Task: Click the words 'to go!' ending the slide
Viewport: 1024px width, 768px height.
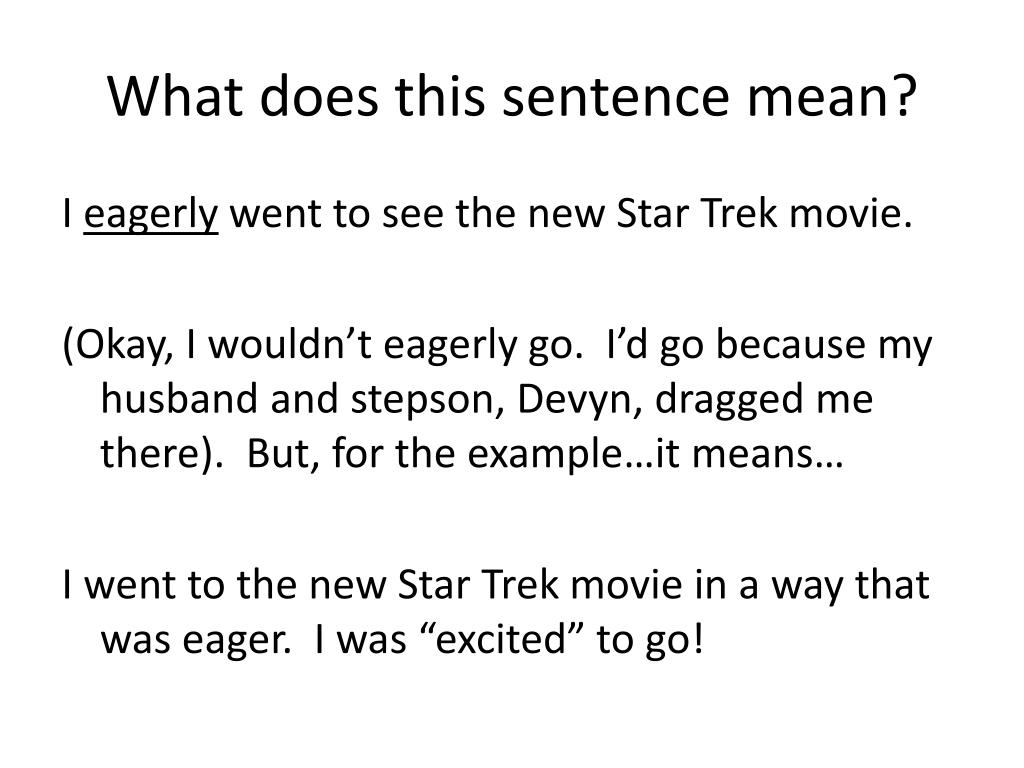Action: point(651,641)
